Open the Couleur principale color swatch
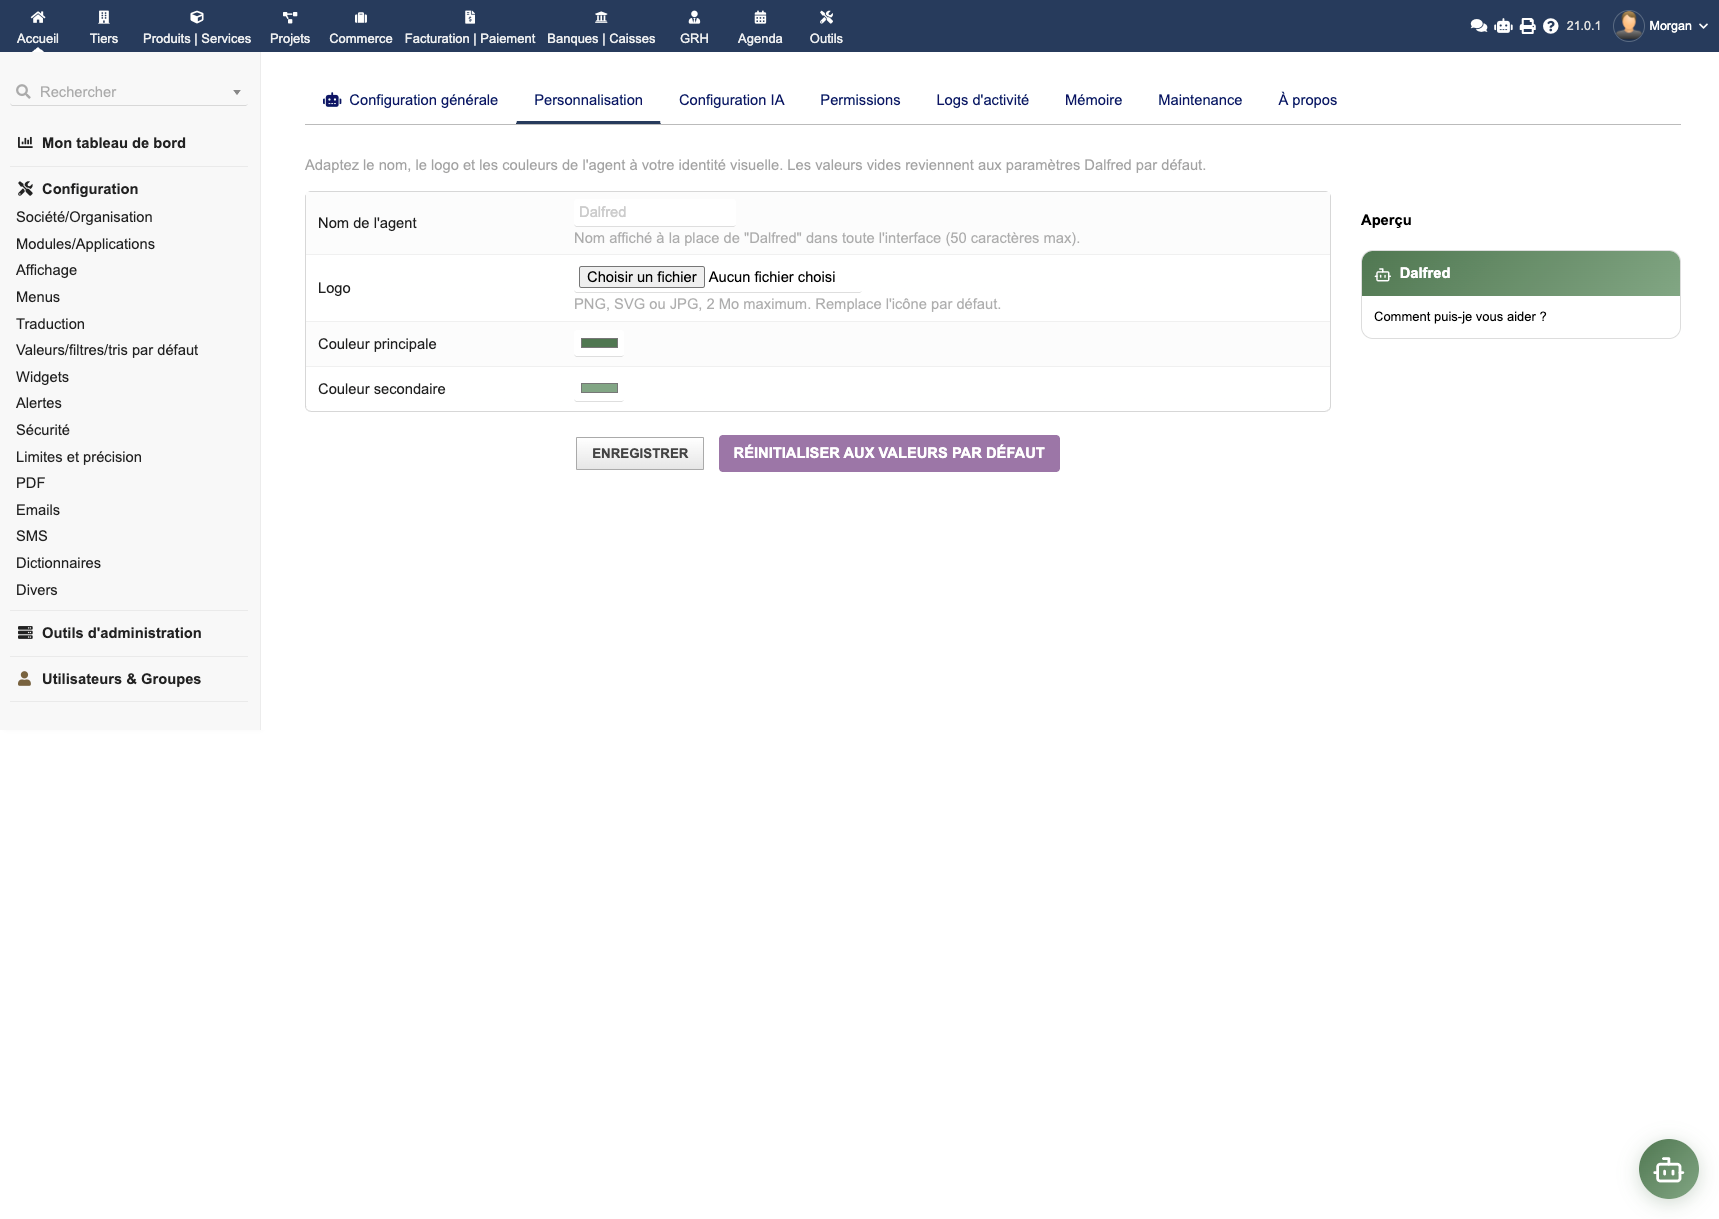 tap(599, 343)
